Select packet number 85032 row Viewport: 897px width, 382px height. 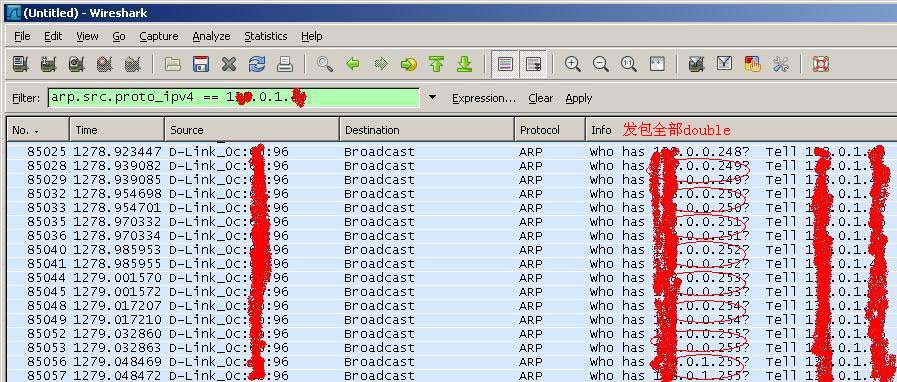point(452,194)
